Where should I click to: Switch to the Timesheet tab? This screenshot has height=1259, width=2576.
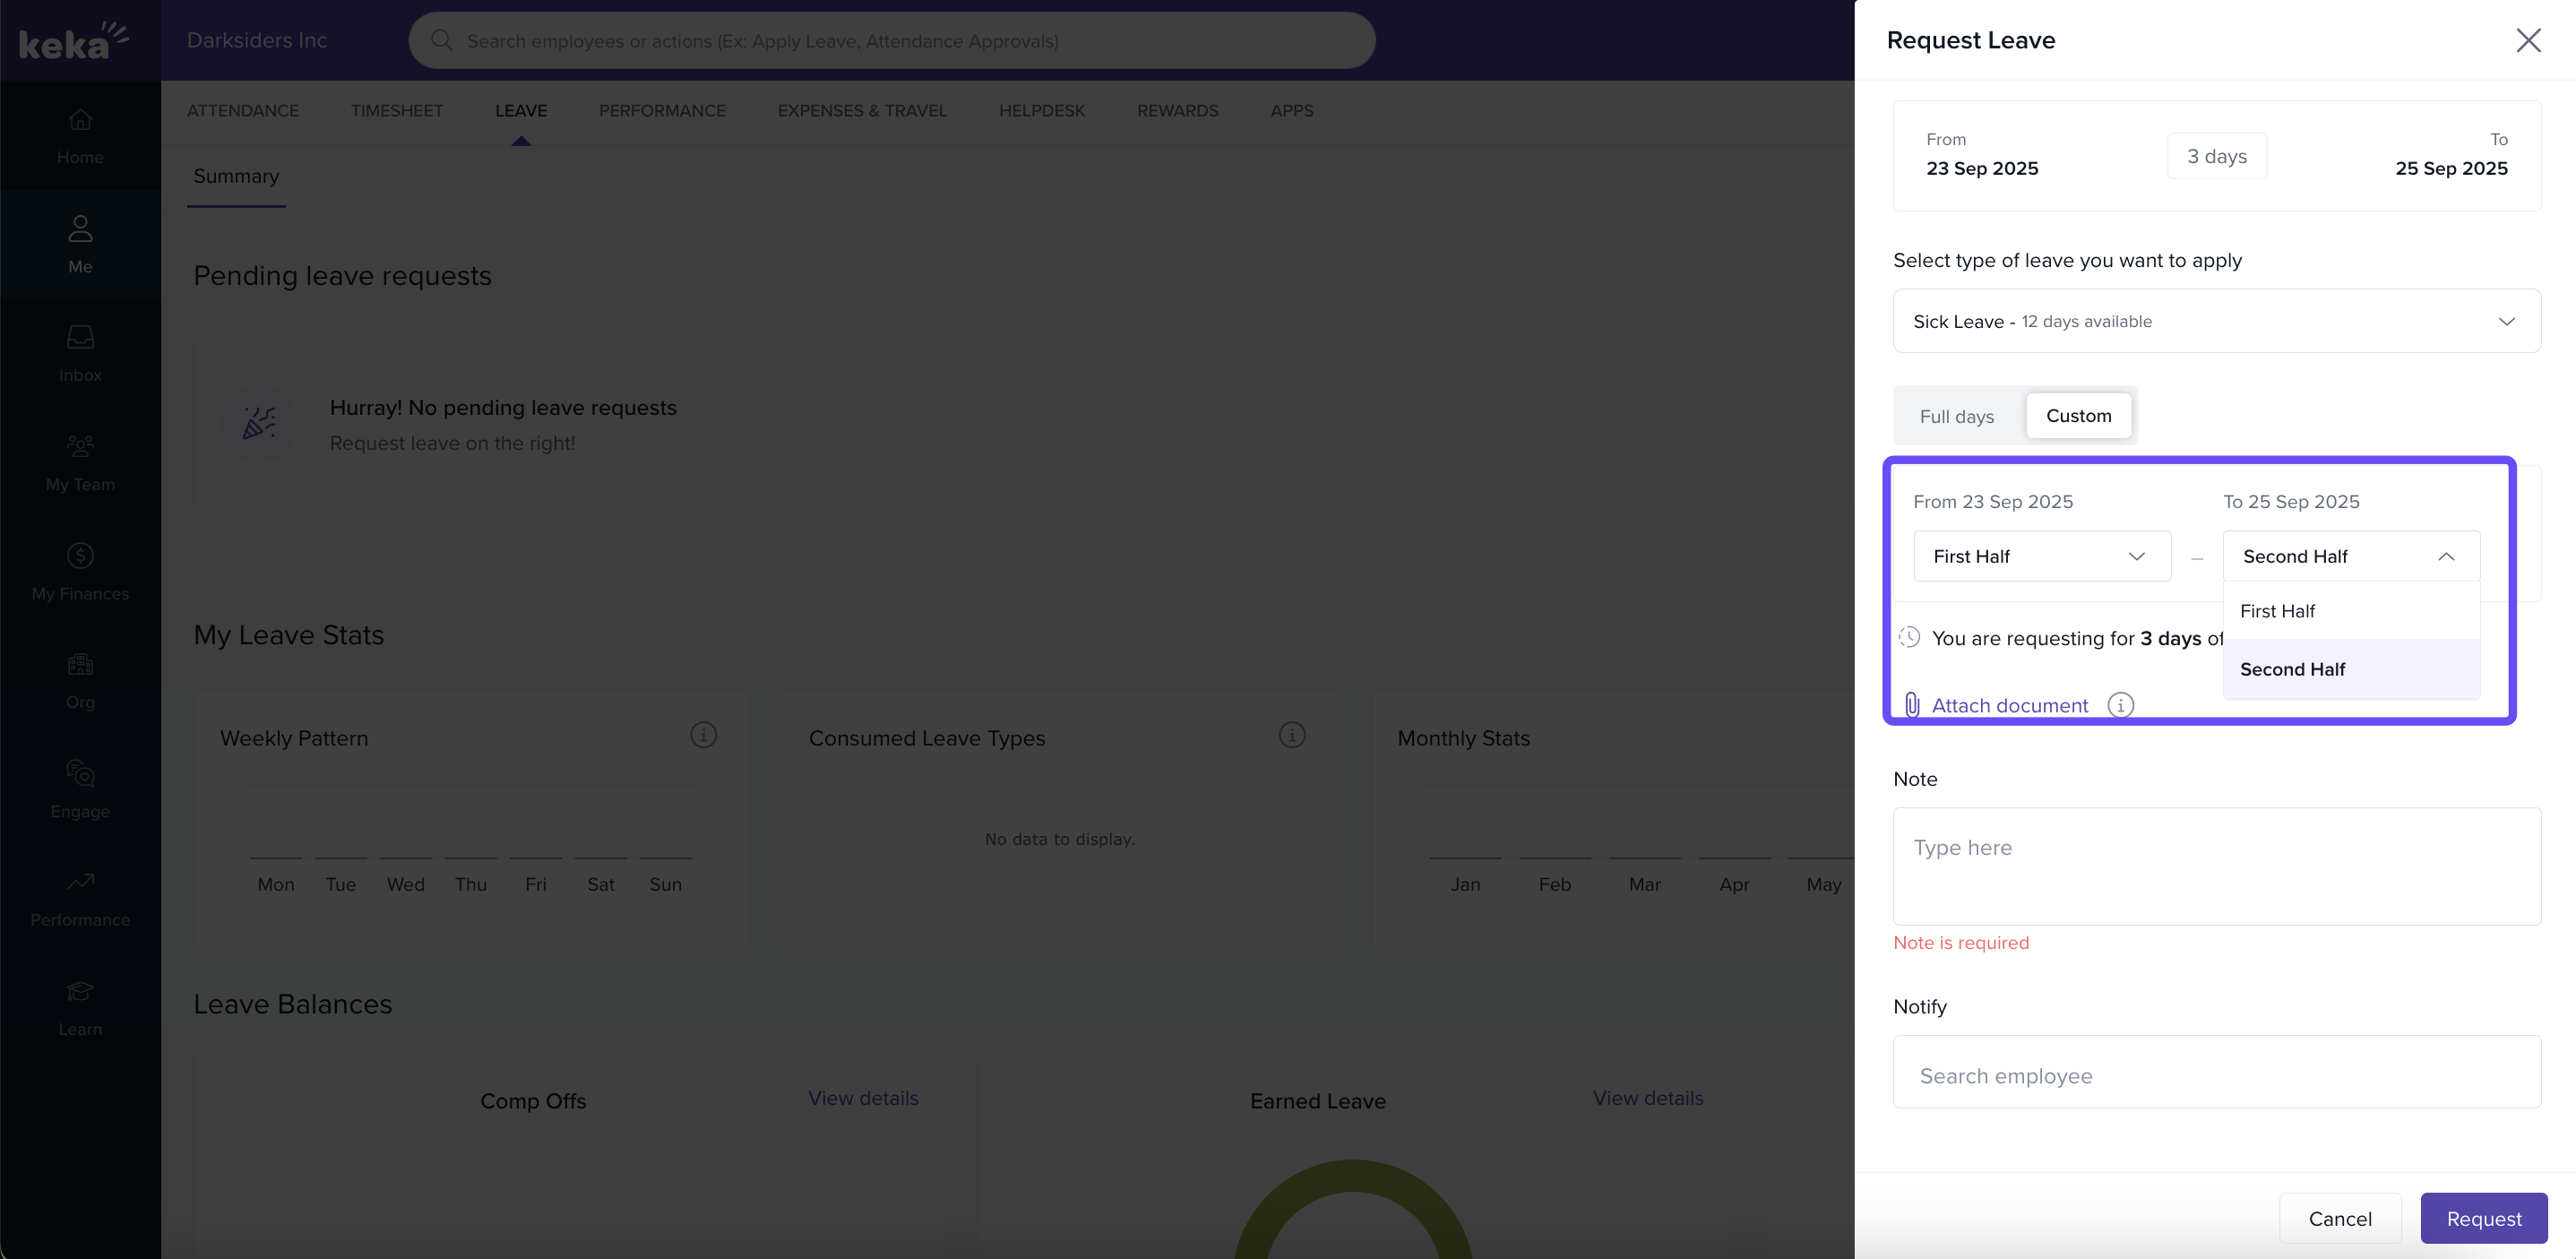tap(396, 111)
